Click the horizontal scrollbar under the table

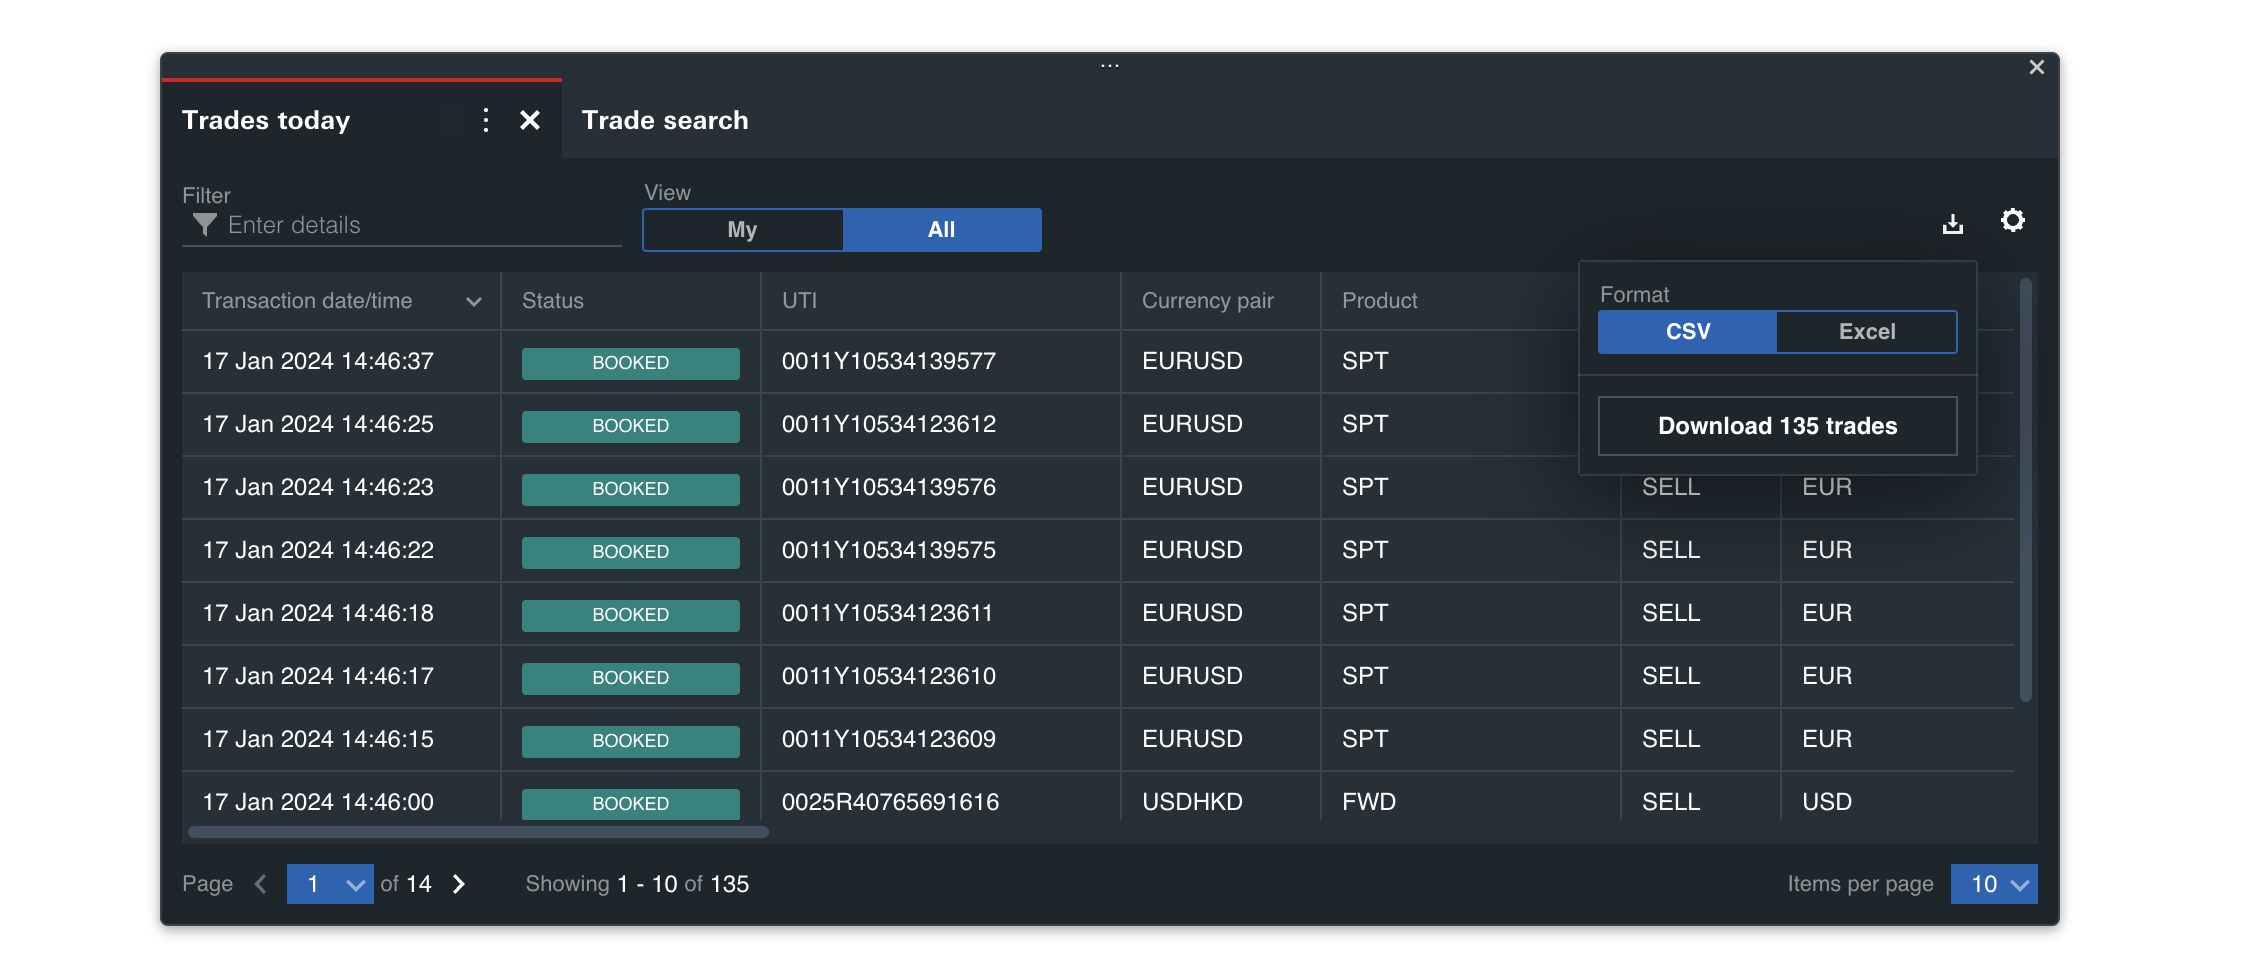click(x=478, y=832)
